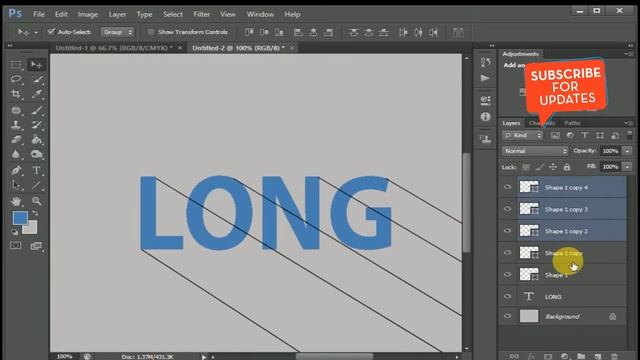
Task: Filter layers by pixel layers icon
Action: tap(555, 135)
